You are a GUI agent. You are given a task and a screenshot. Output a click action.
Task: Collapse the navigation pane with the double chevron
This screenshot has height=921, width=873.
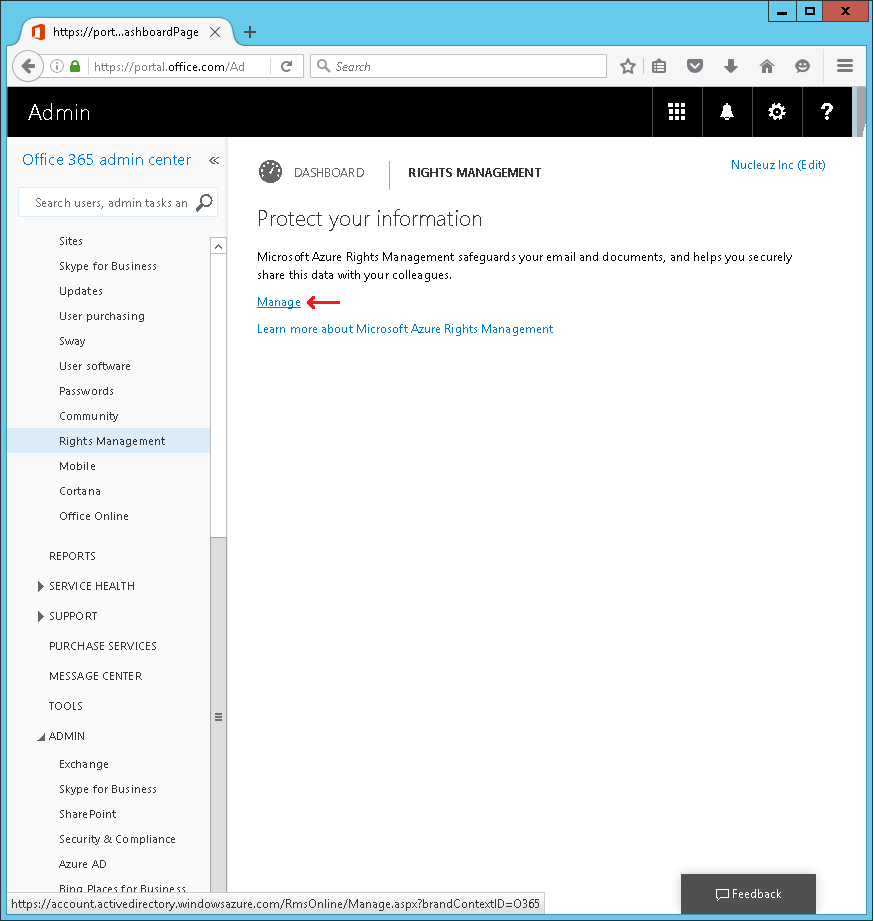coord(214,160)
